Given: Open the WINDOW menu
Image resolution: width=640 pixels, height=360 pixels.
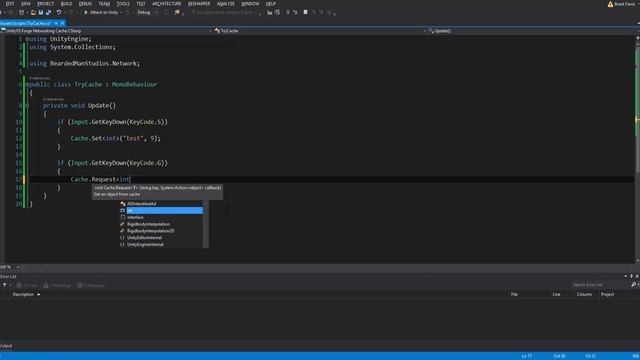Looking at the screenshot, I should (250, 4).
